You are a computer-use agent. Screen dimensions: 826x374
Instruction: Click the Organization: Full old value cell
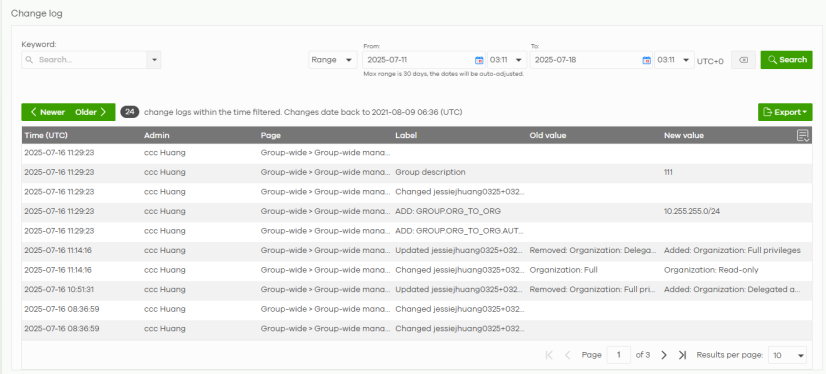pyautogui.click(x=564, y=270)
